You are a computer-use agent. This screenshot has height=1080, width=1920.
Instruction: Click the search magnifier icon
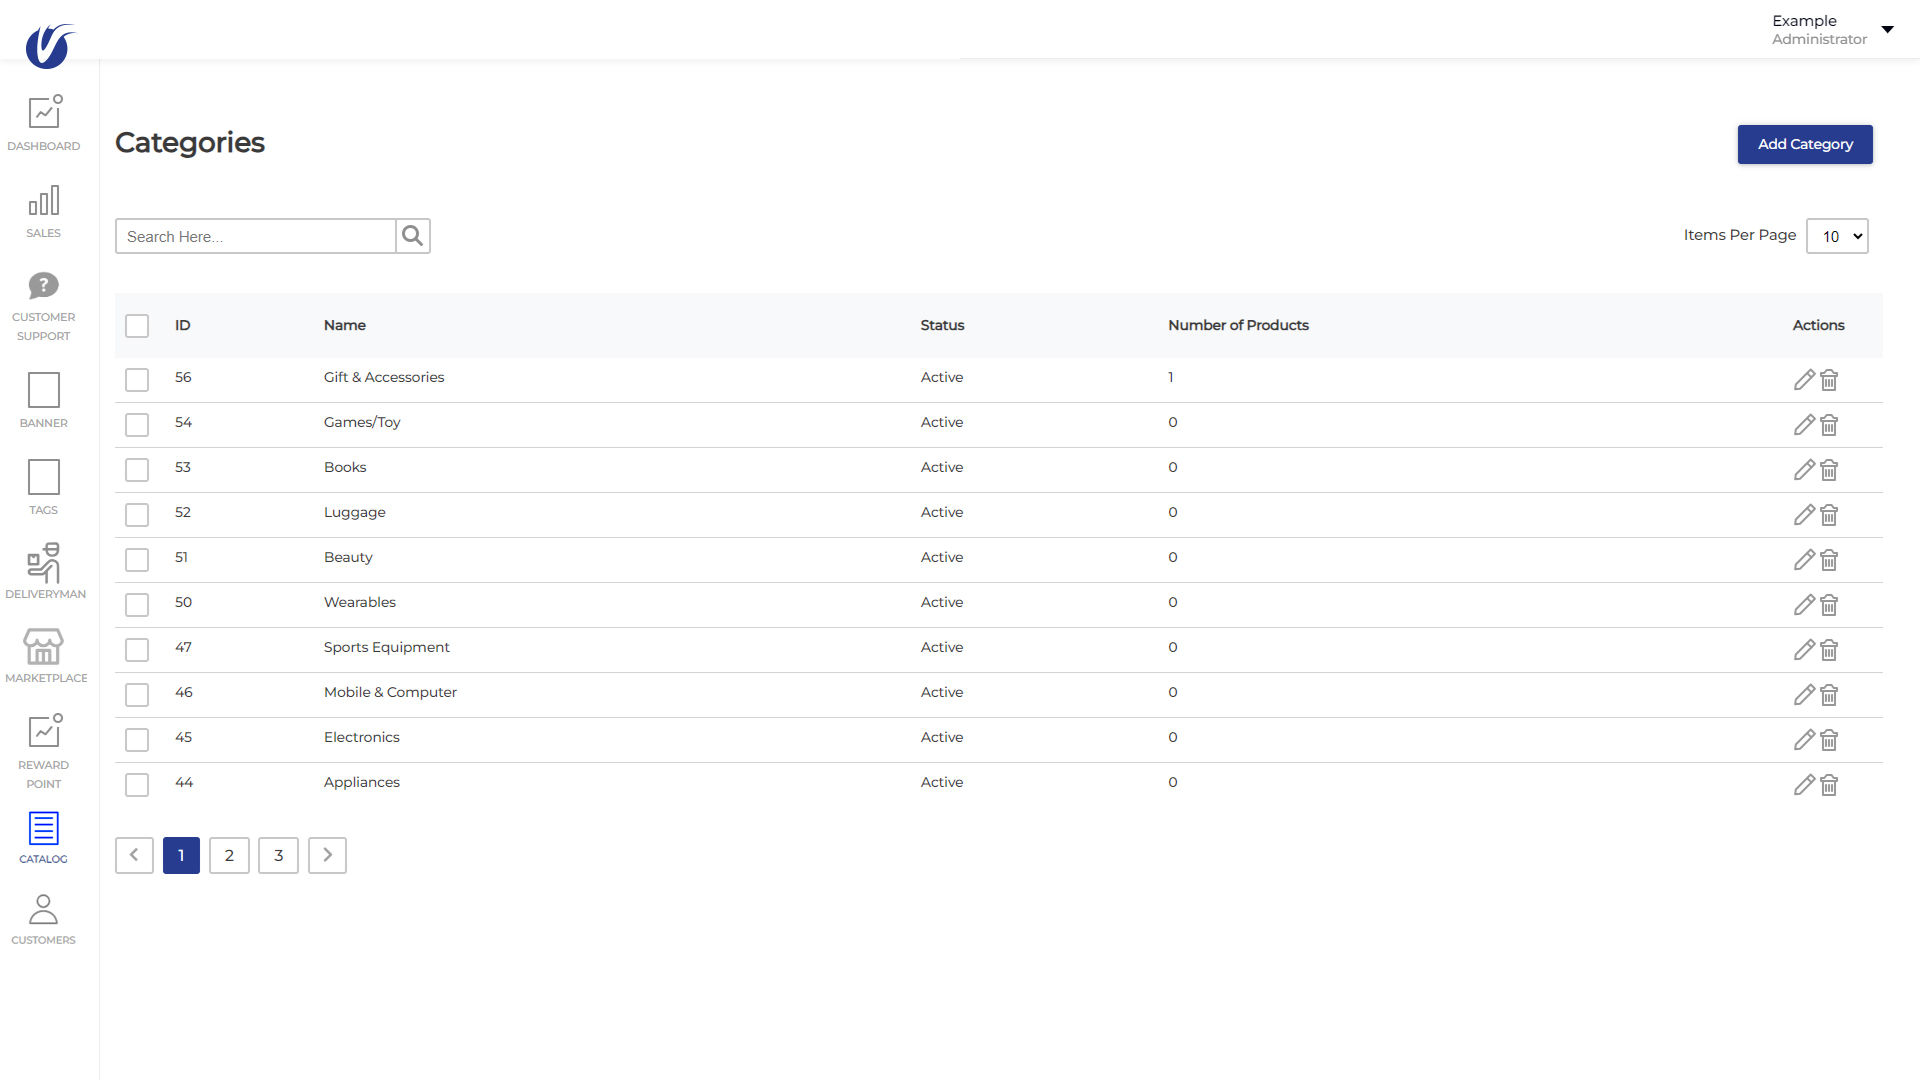tap(413, 236)
